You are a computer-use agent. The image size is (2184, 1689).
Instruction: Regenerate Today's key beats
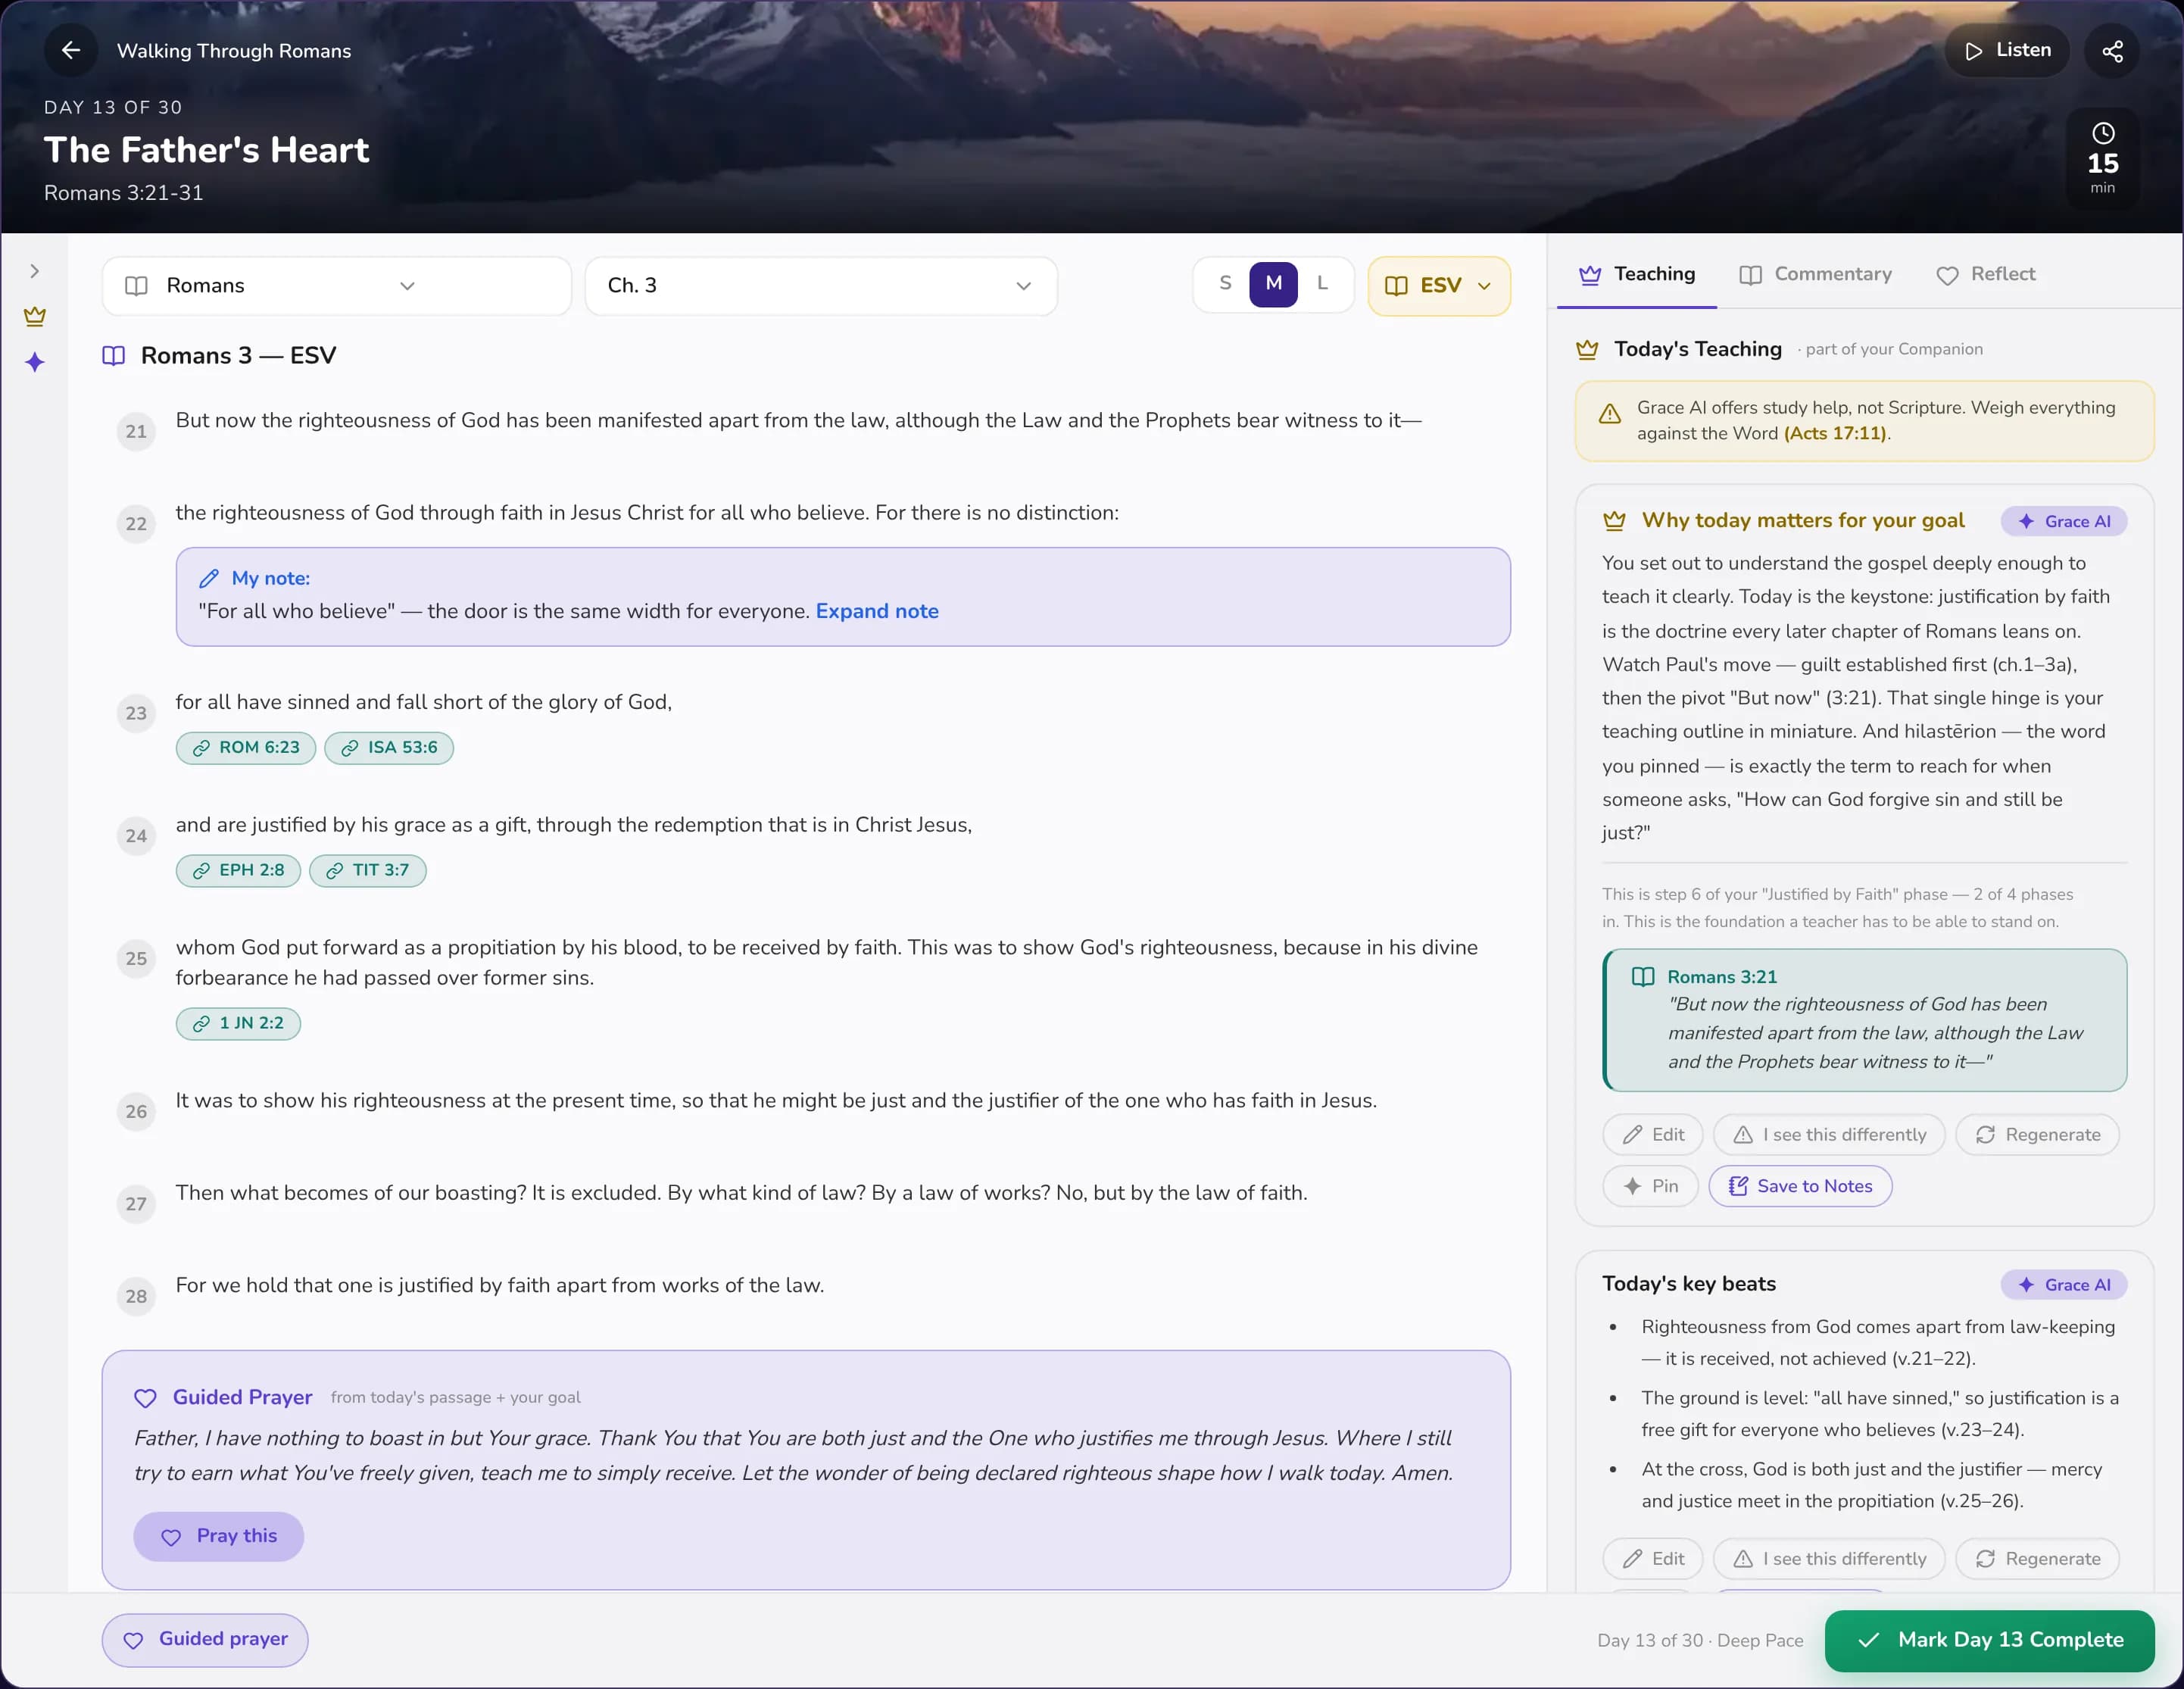tap(2038, 1559)
